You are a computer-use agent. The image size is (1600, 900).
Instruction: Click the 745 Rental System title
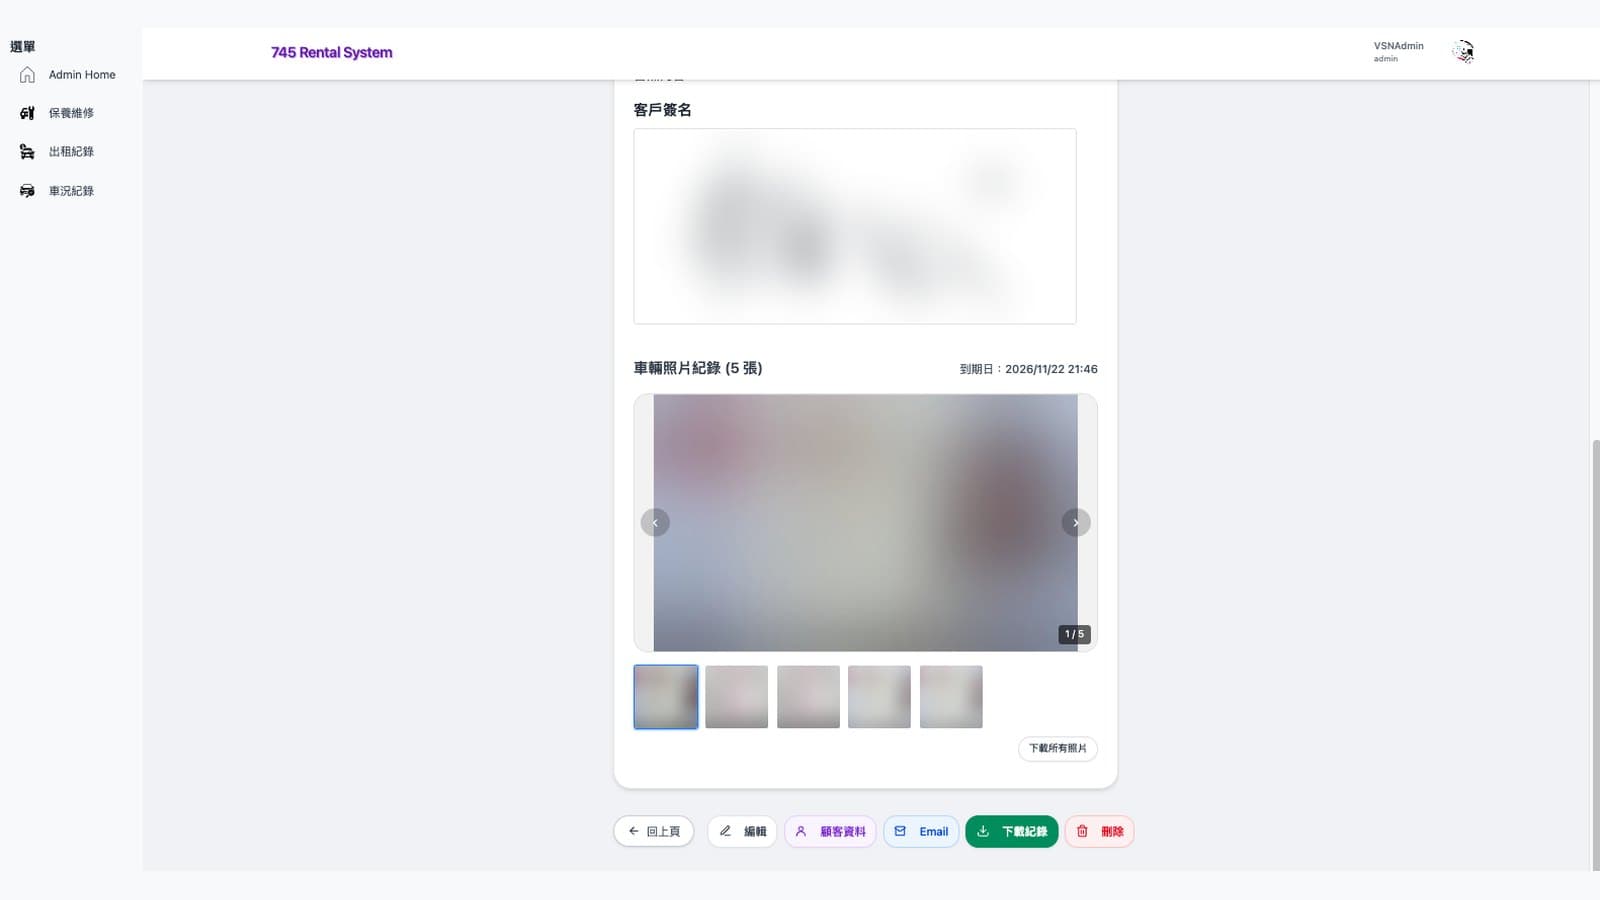(331, 53)
